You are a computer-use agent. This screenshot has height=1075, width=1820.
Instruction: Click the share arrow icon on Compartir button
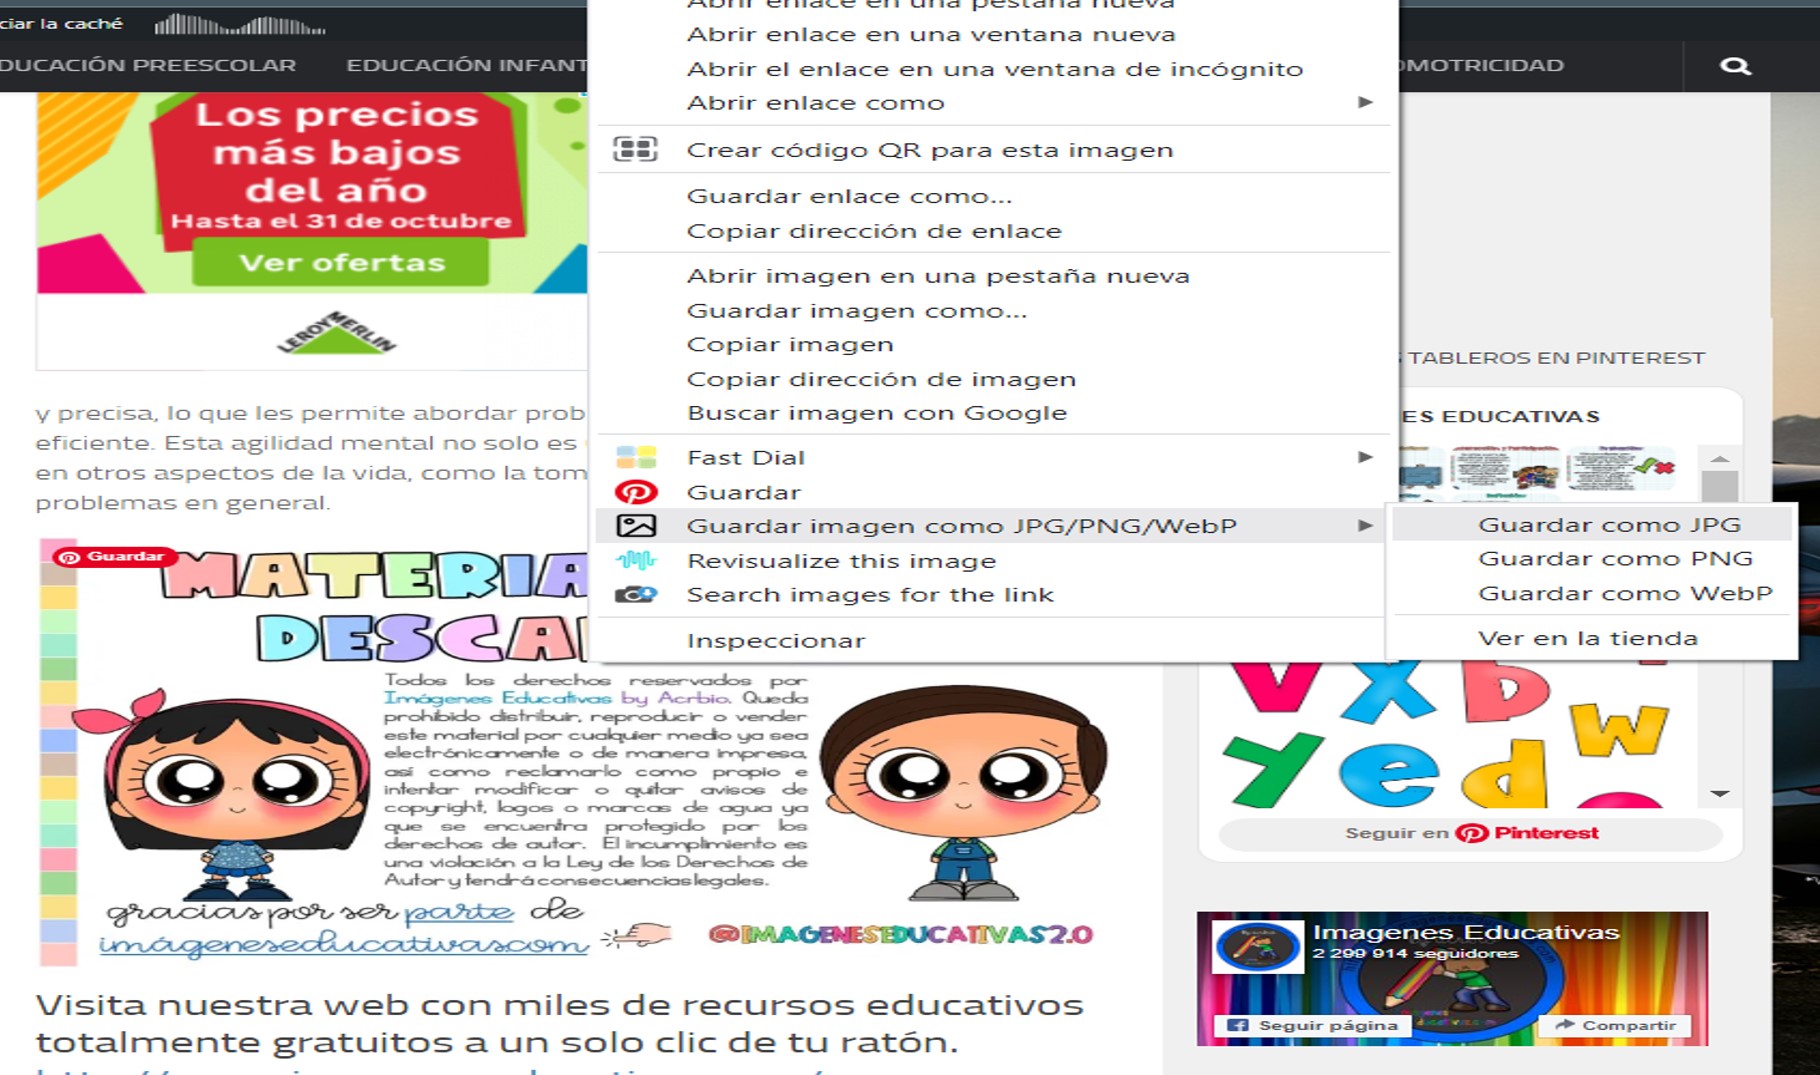[1565, 1024]
